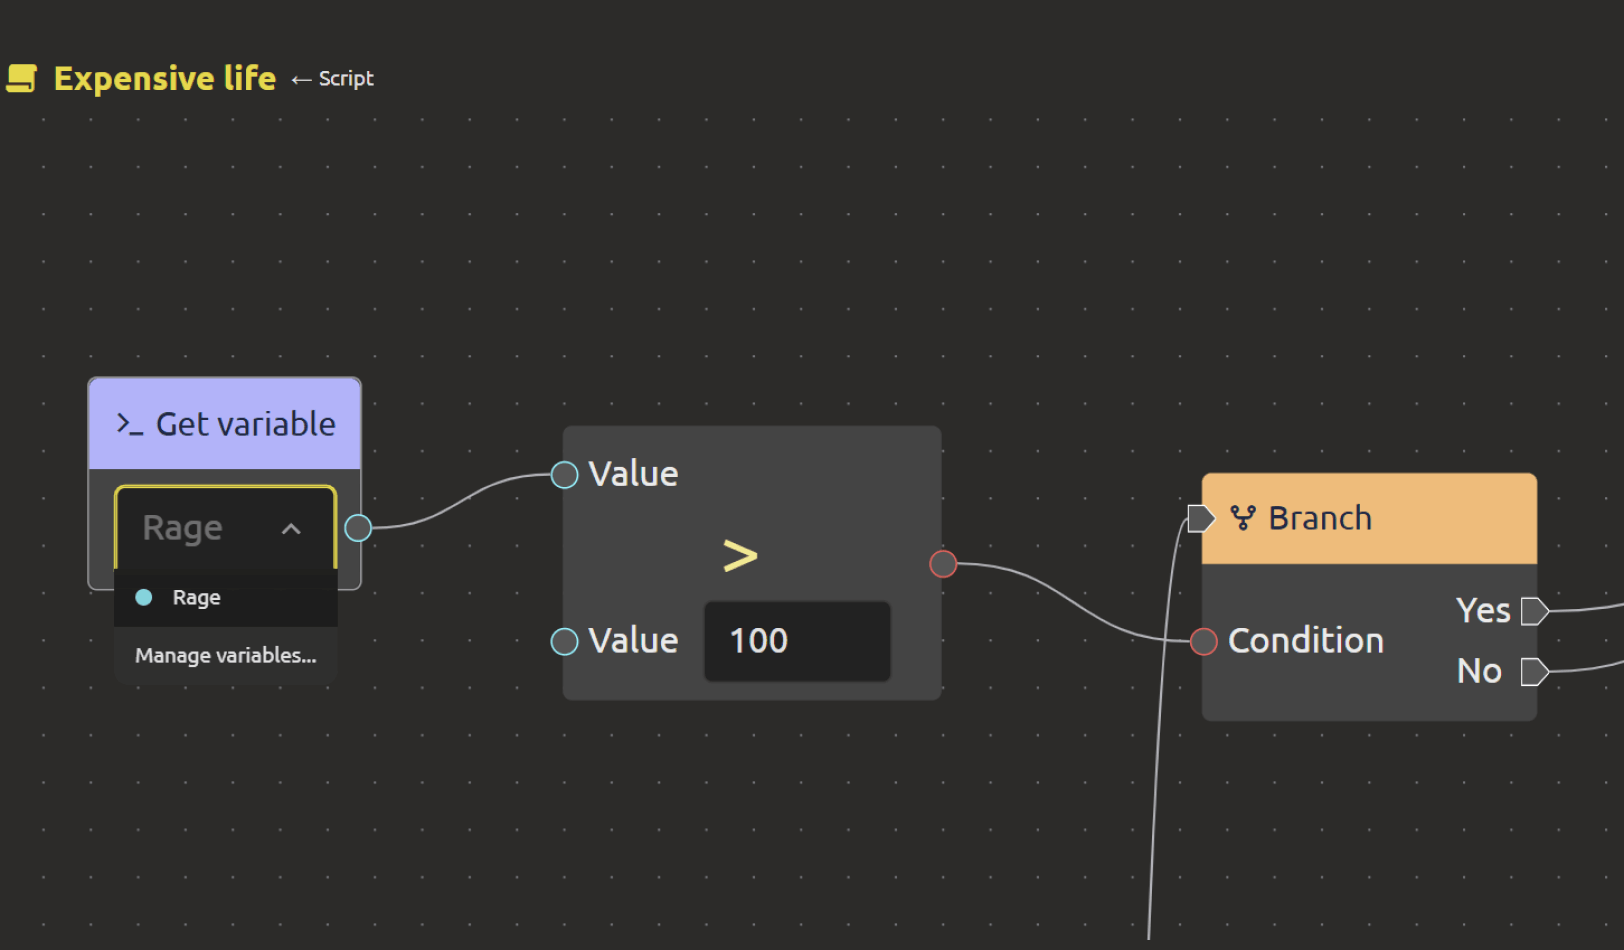The height and width of the screenshot is (950, 1624).
Task: Click the cyan dot beside Rage option
Action: click(144, 597)
